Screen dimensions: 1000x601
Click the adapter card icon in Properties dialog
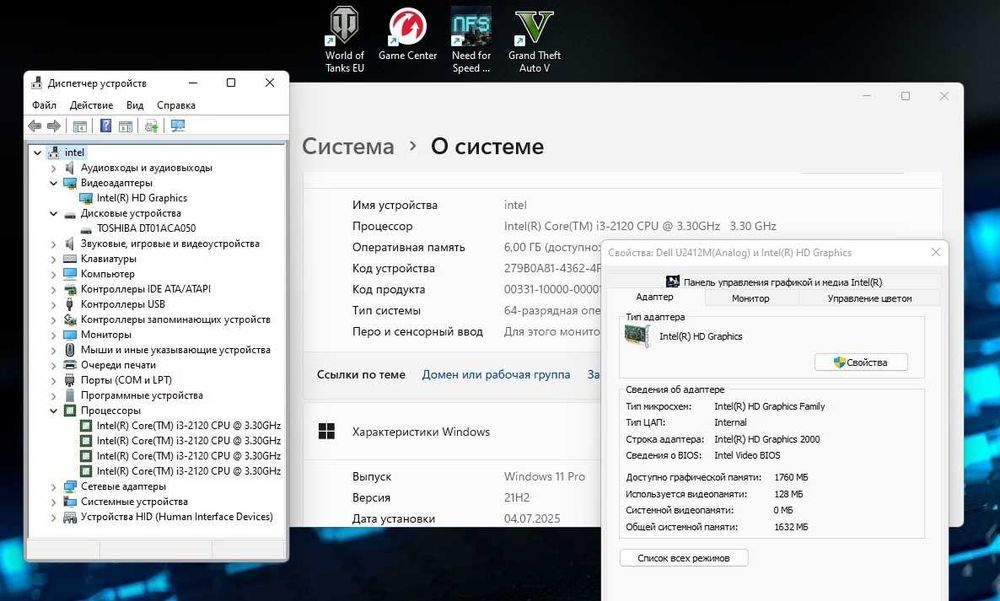click(636, 336)
